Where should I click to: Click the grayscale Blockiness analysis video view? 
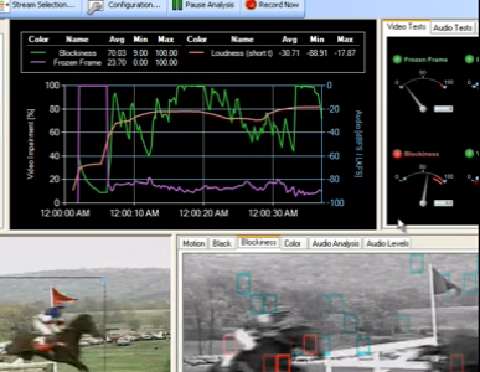[x=331, y=313]
